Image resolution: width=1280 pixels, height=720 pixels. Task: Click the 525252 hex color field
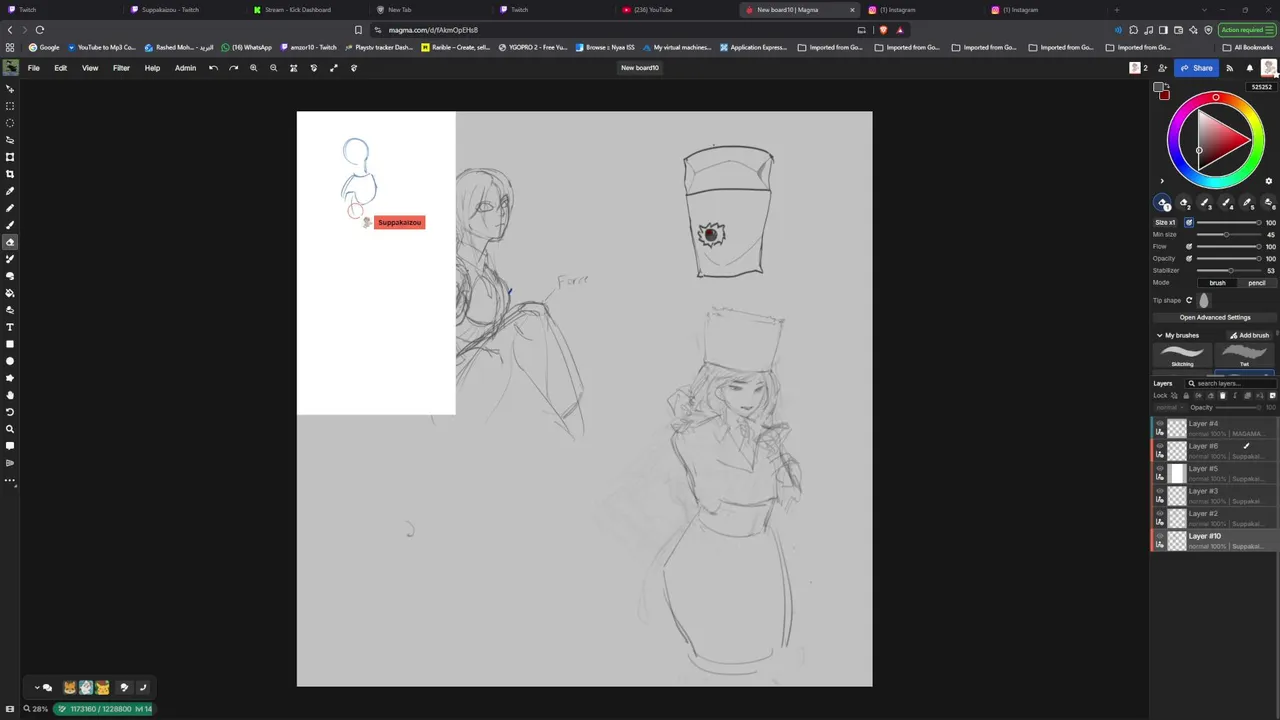1262,87
